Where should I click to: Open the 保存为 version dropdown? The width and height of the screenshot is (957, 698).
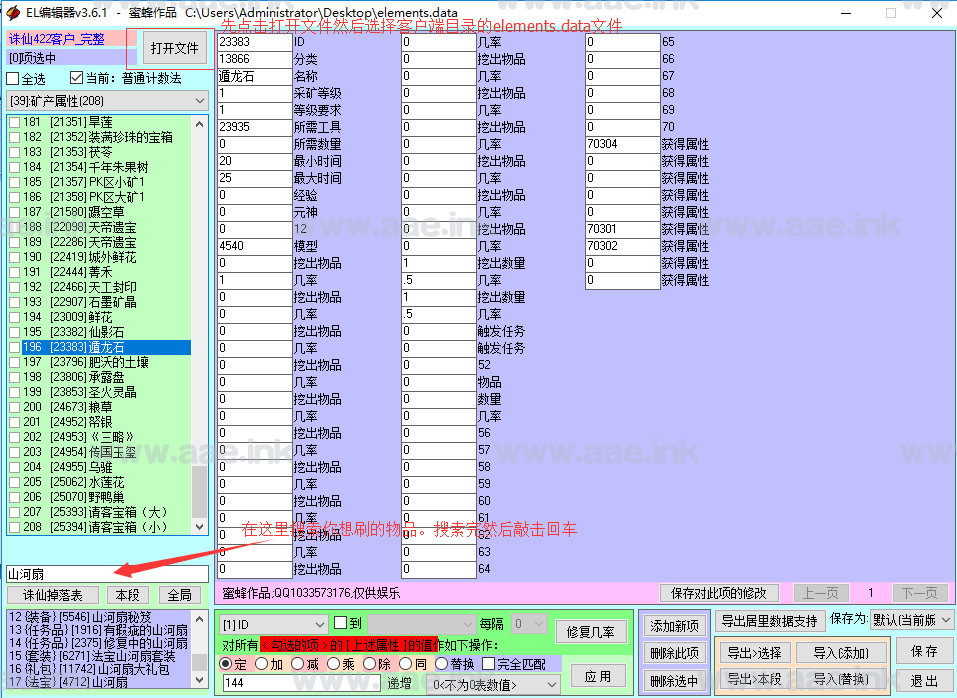(x=912, y=620)
